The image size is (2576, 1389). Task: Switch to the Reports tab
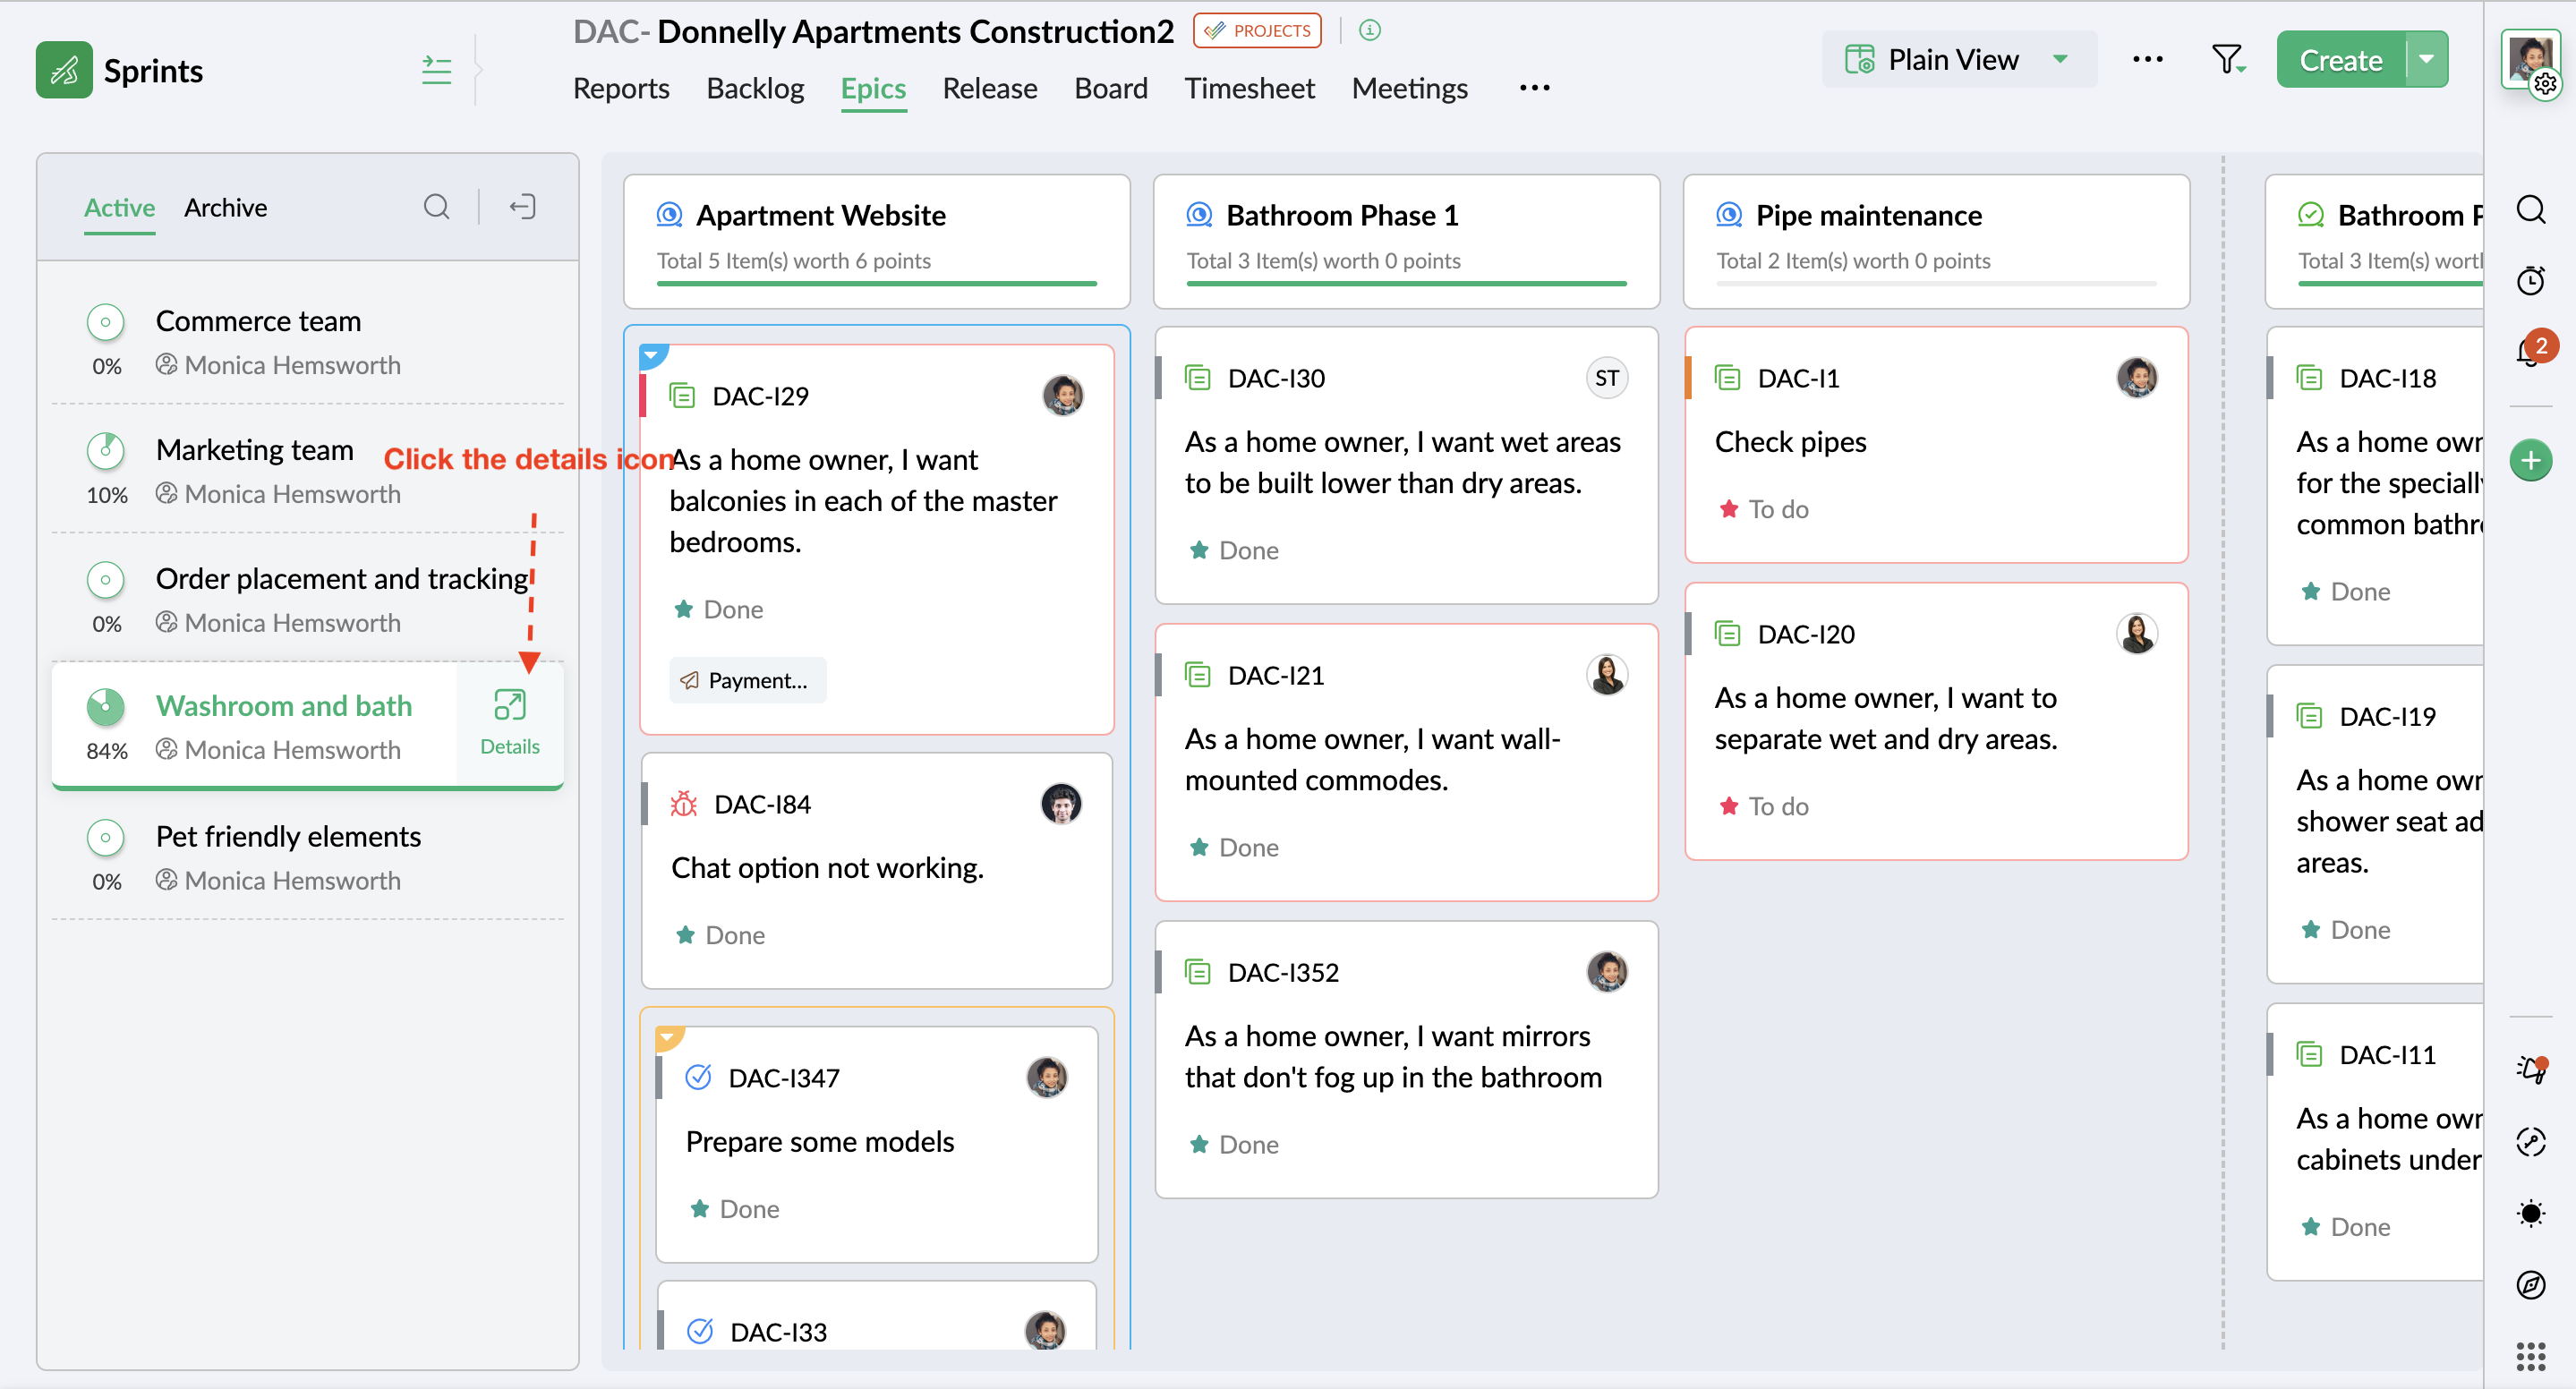click(621, 88)
